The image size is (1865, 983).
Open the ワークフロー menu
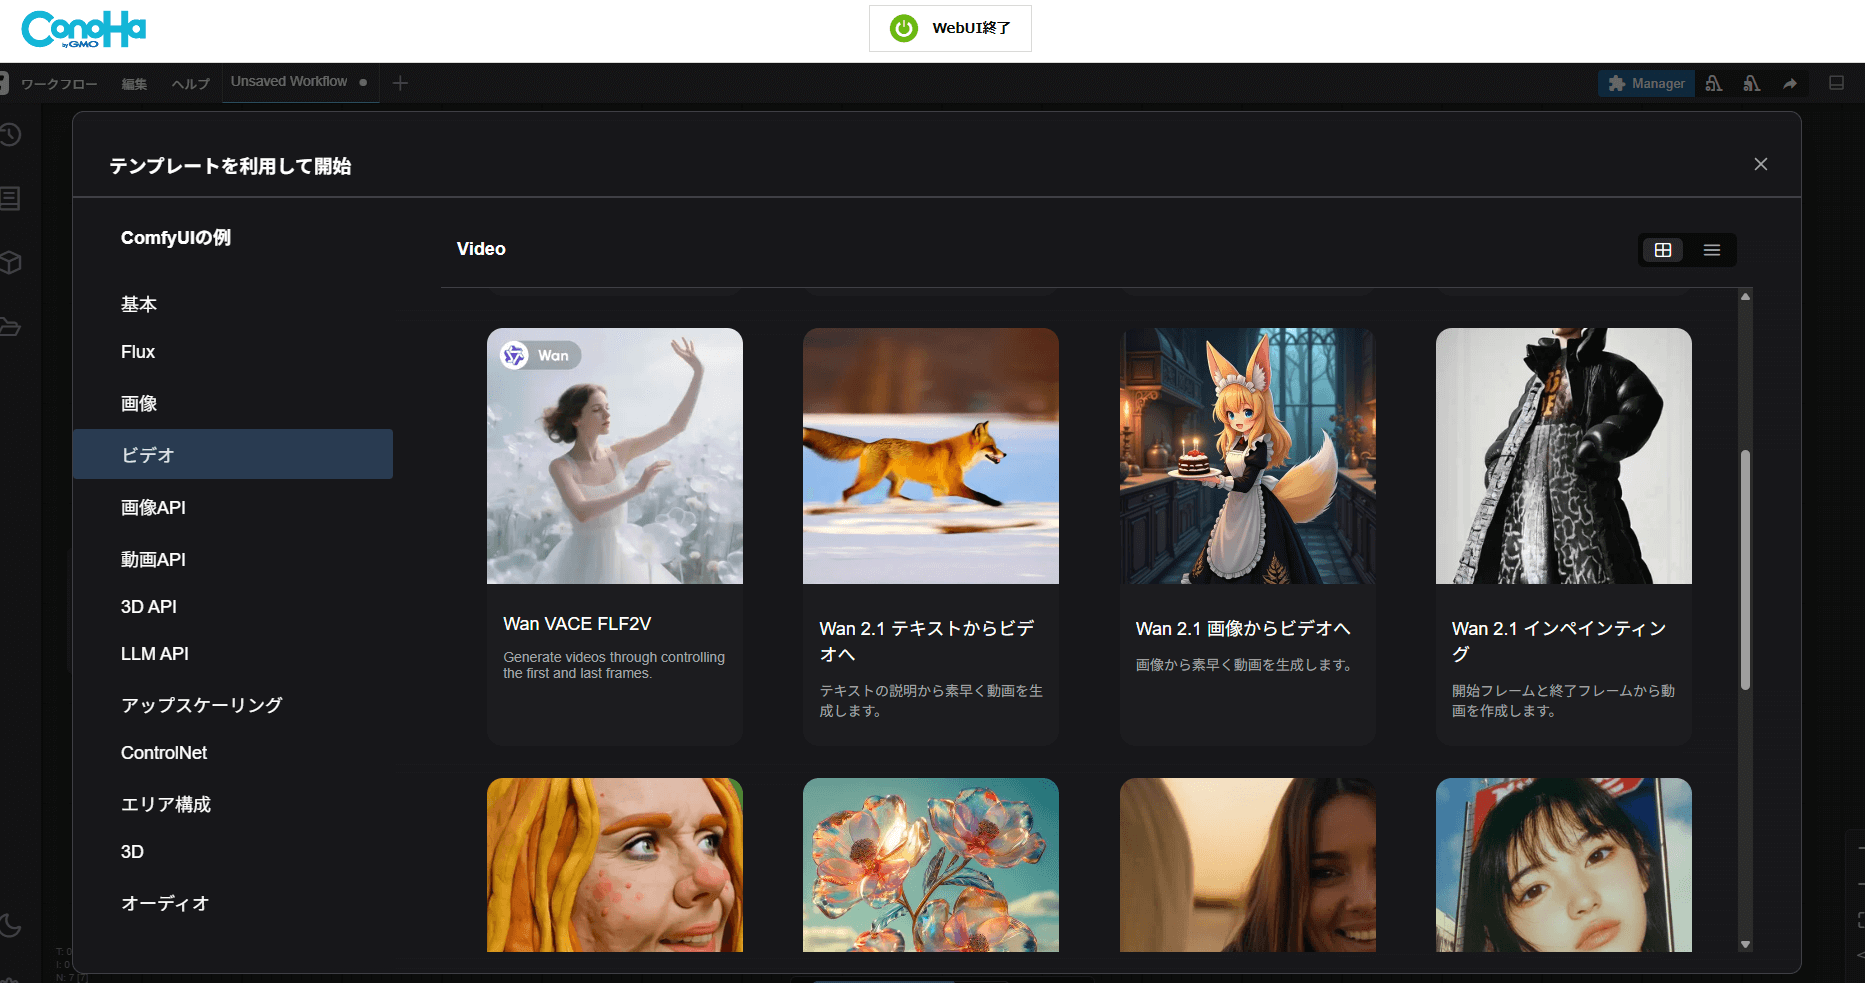[x=59, y=84]
